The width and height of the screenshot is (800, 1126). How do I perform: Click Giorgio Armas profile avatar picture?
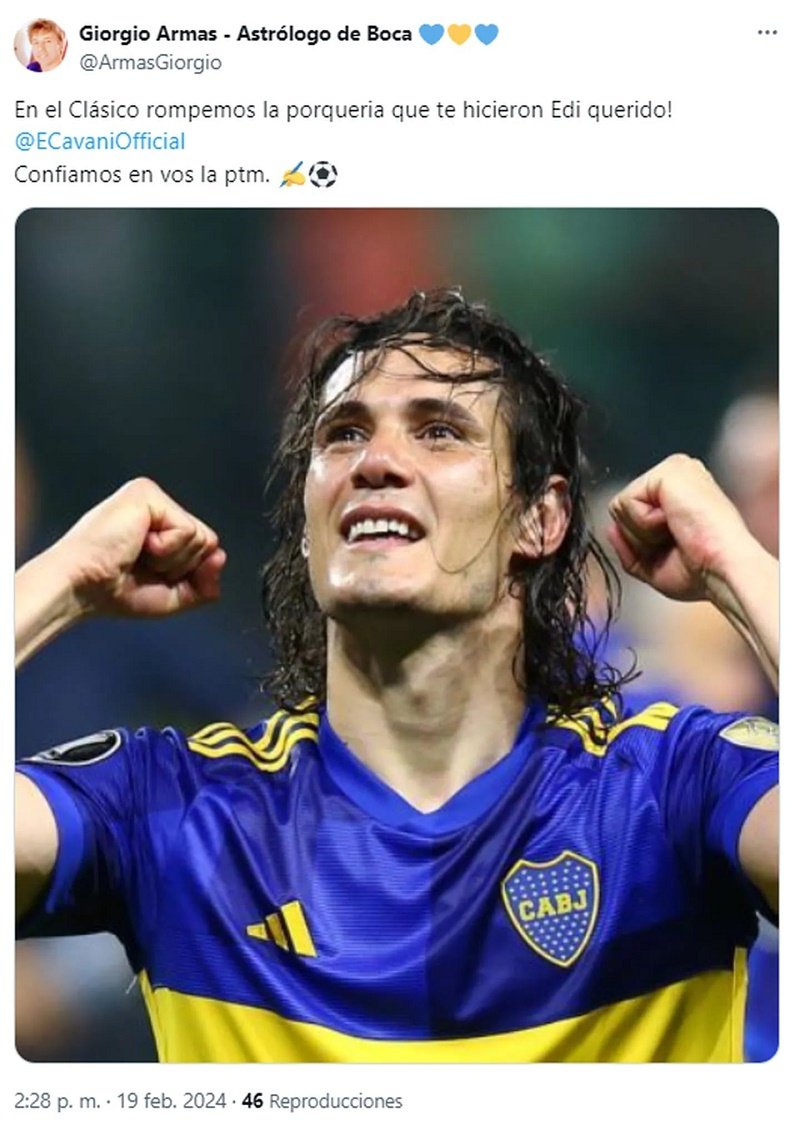tap(41, 46)
